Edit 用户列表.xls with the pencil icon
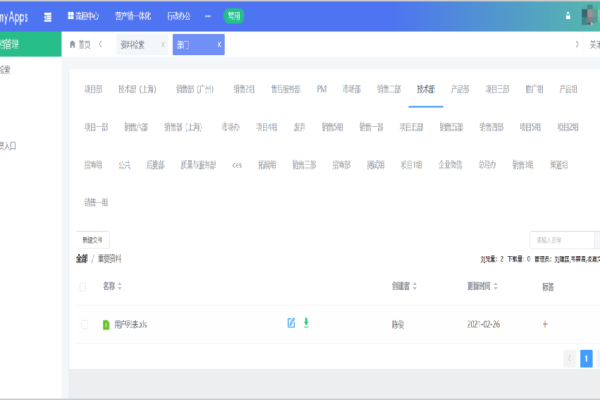 (x=291, y=323)
